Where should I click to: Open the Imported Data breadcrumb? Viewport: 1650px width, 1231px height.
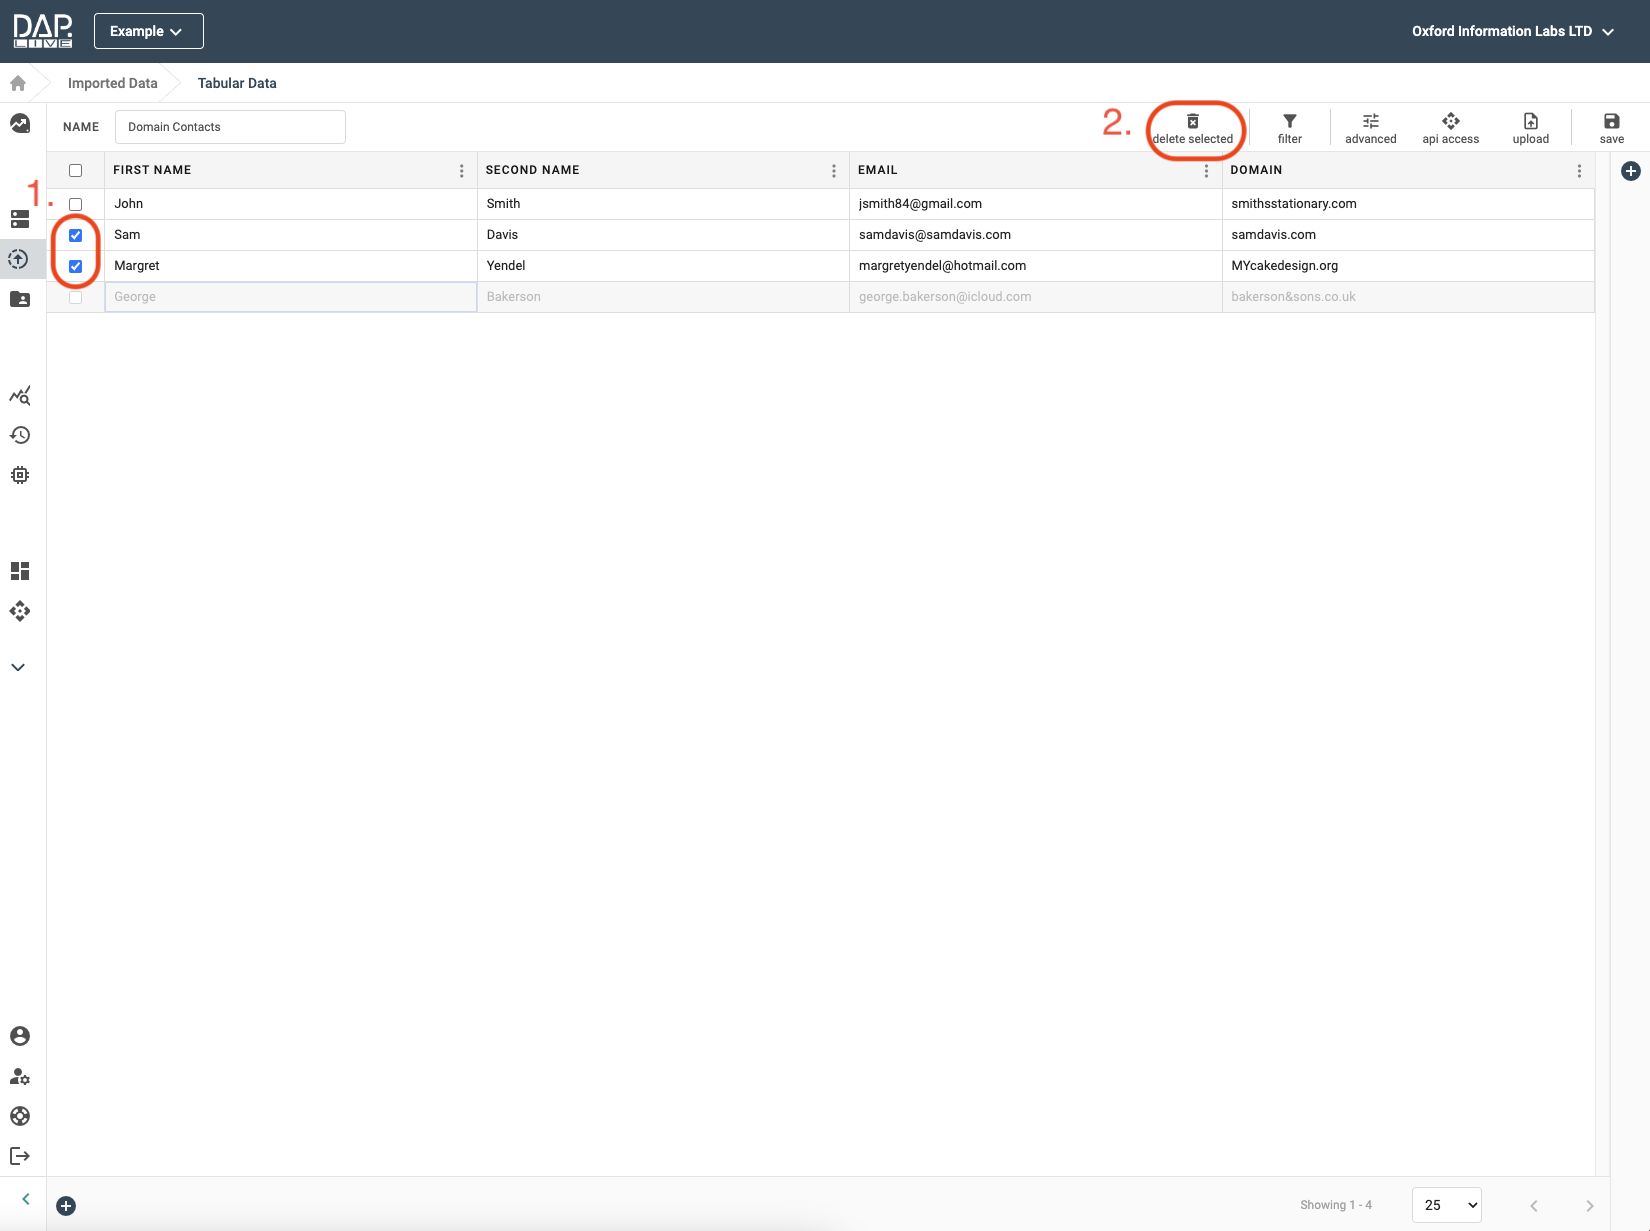(x=112, y=83)
